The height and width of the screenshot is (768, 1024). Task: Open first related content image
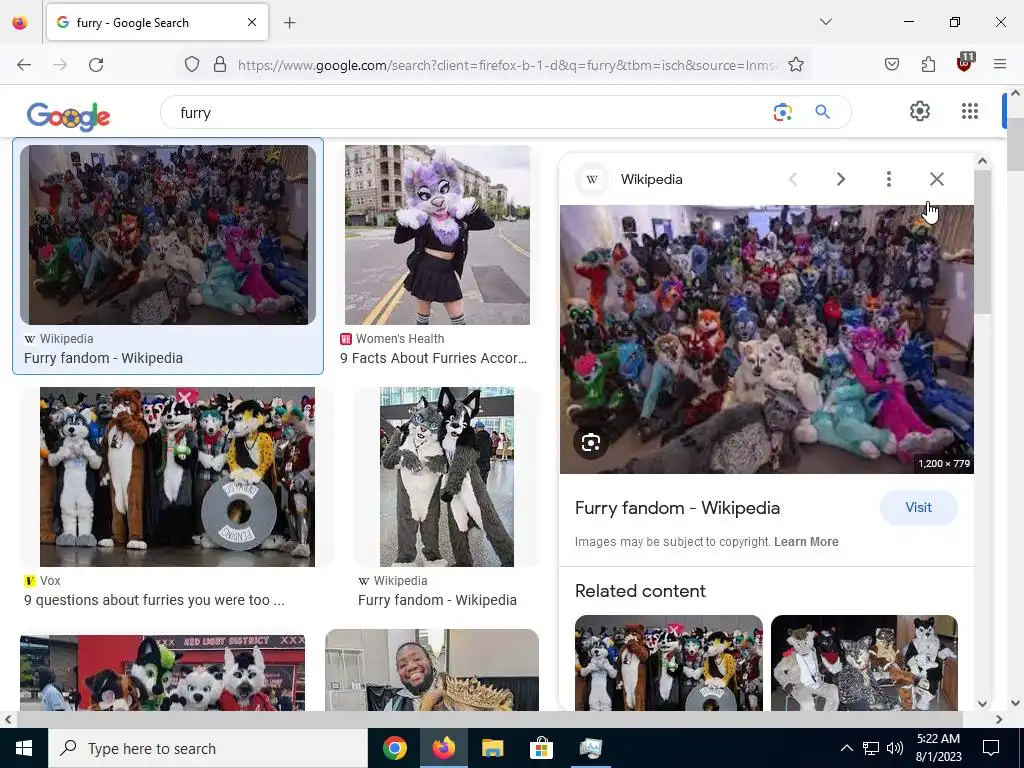coord(669,663)
